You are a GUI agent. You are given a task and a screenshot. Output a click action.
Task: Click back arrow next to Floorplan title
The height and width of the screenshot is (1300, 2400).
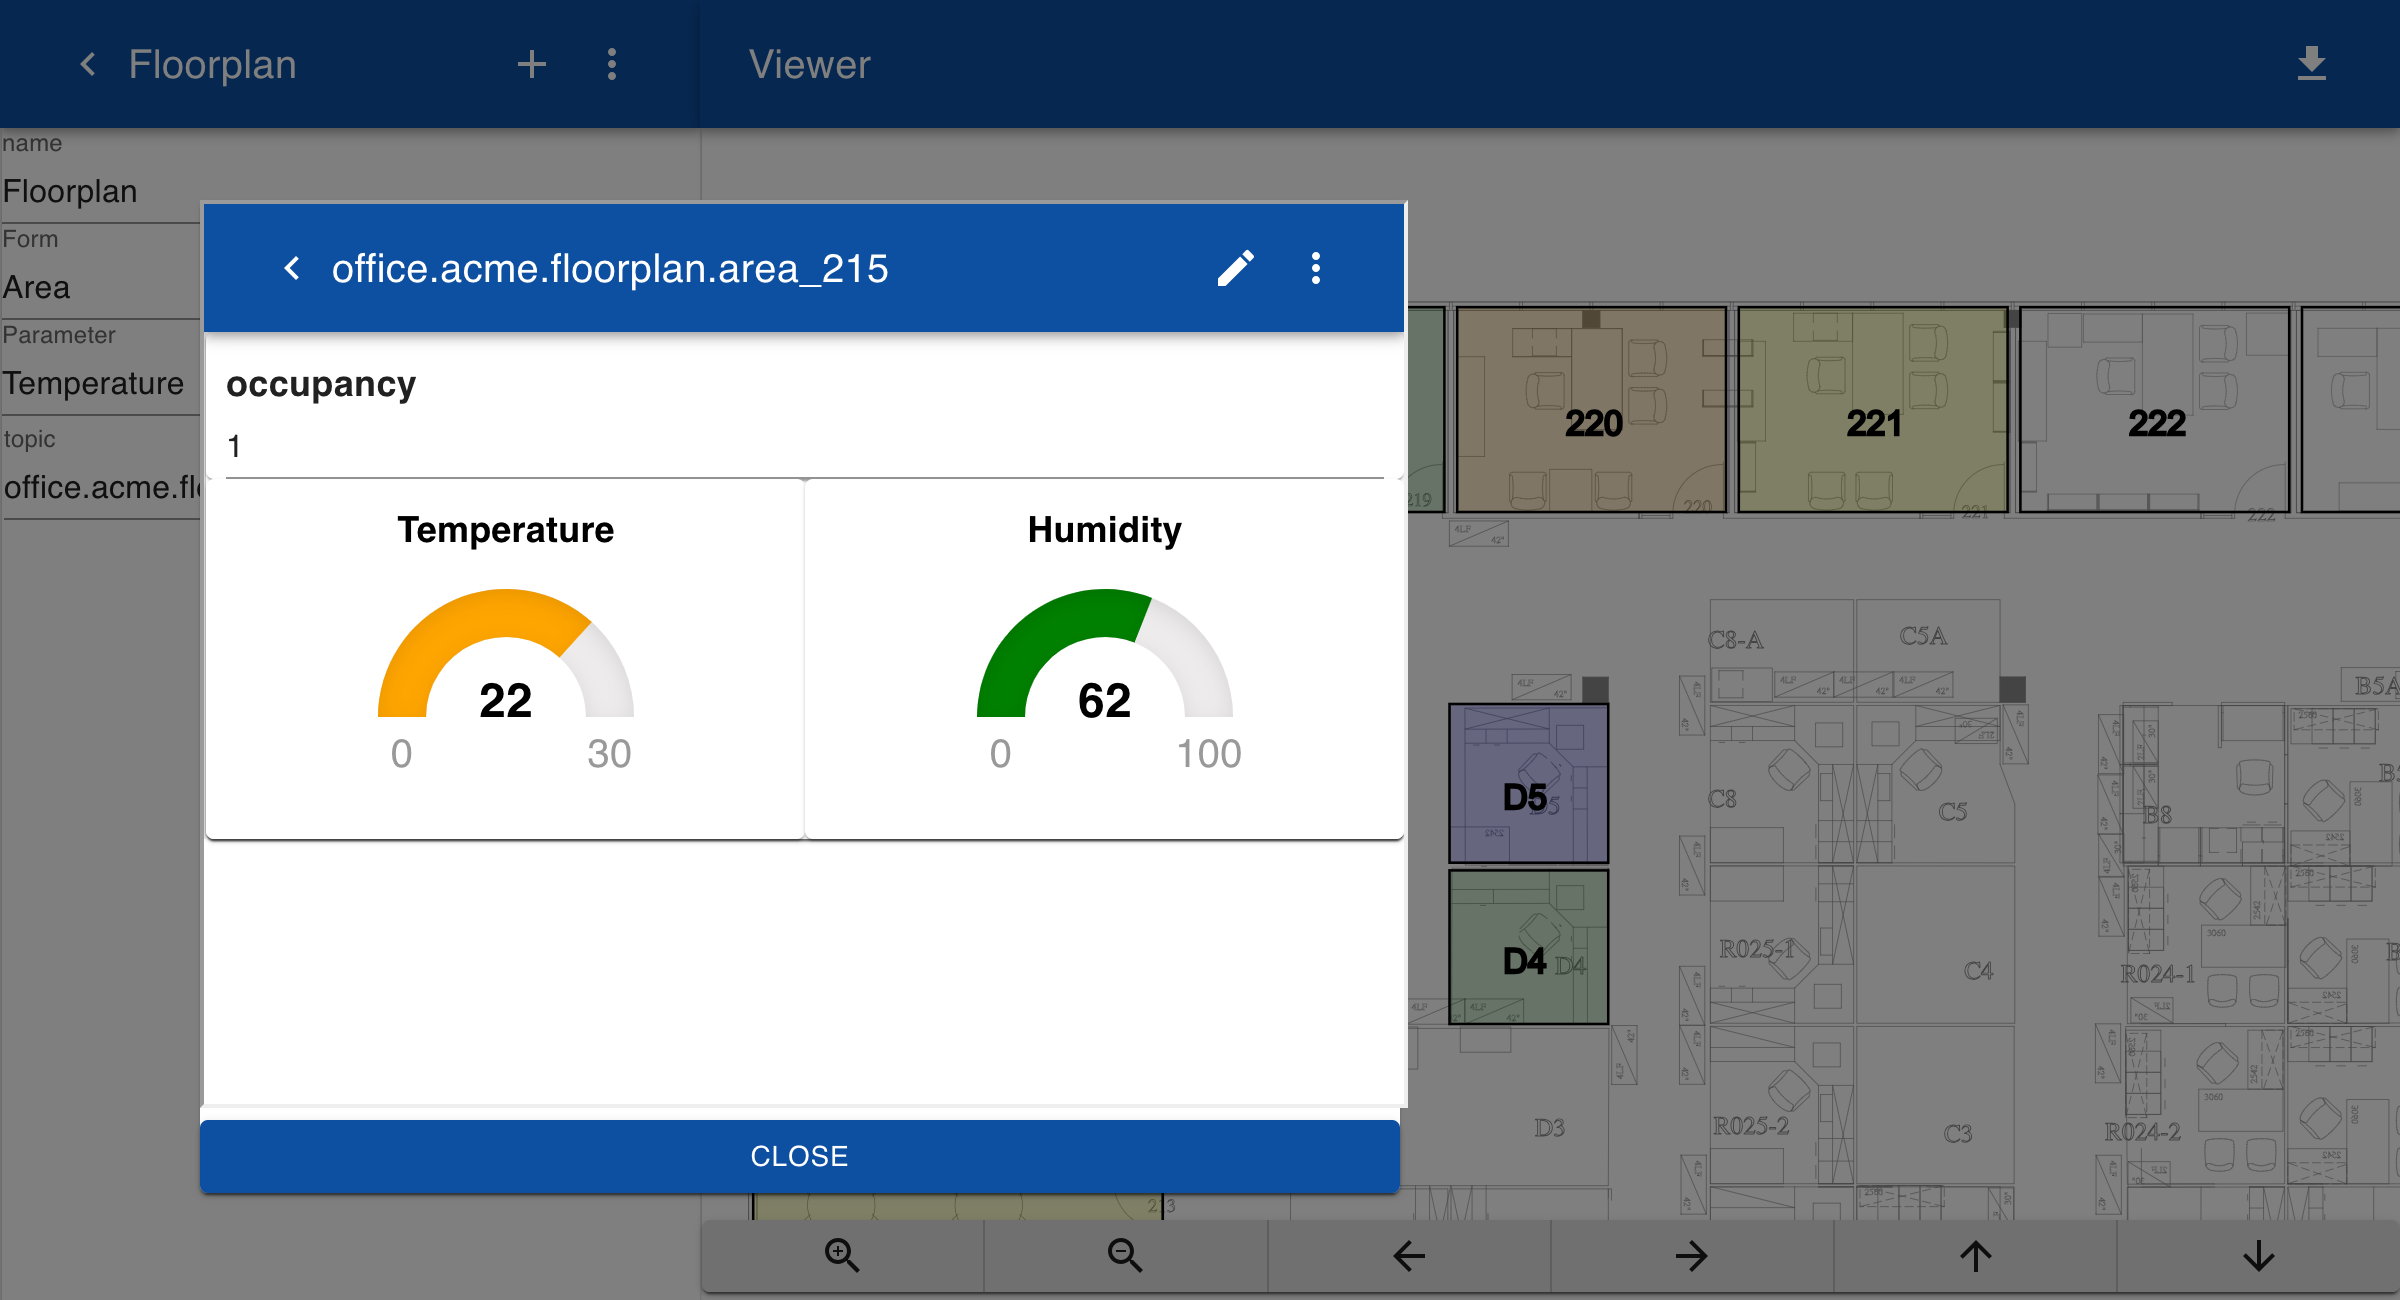(x=88, y=64)
